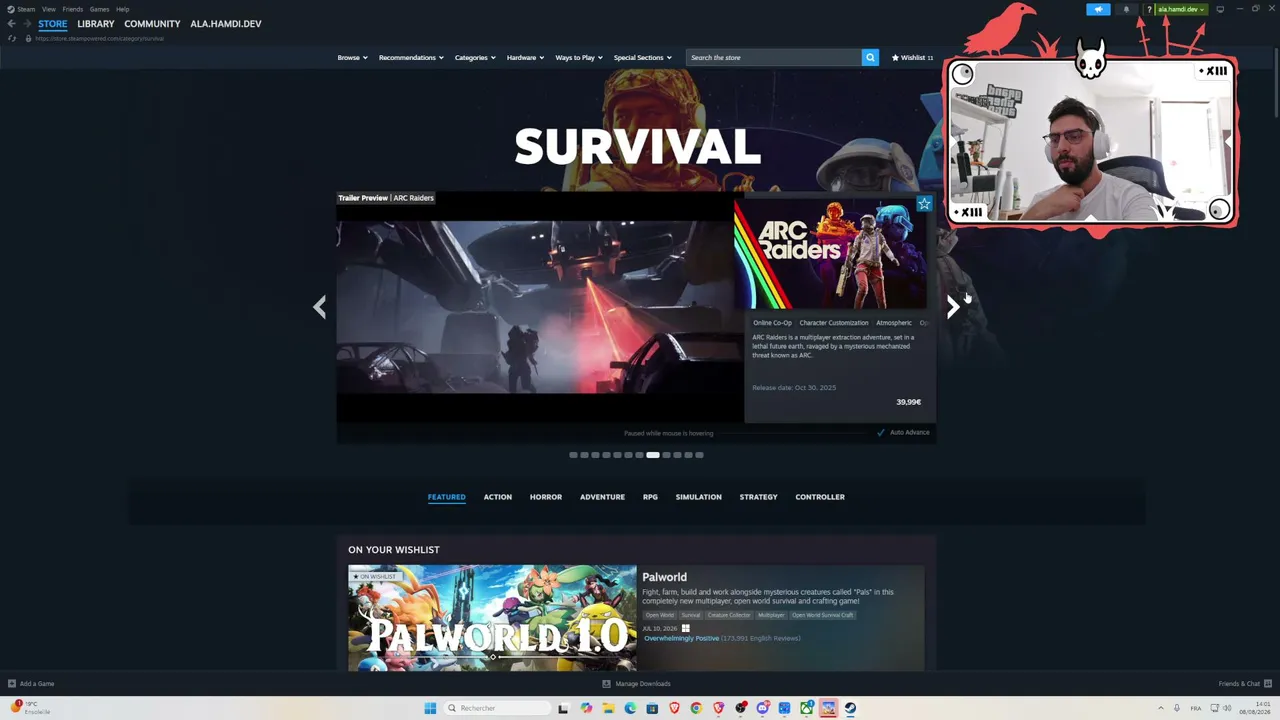1280x720 pixels.
Task: Open the View menu
Action: click(x=48, y=9)
